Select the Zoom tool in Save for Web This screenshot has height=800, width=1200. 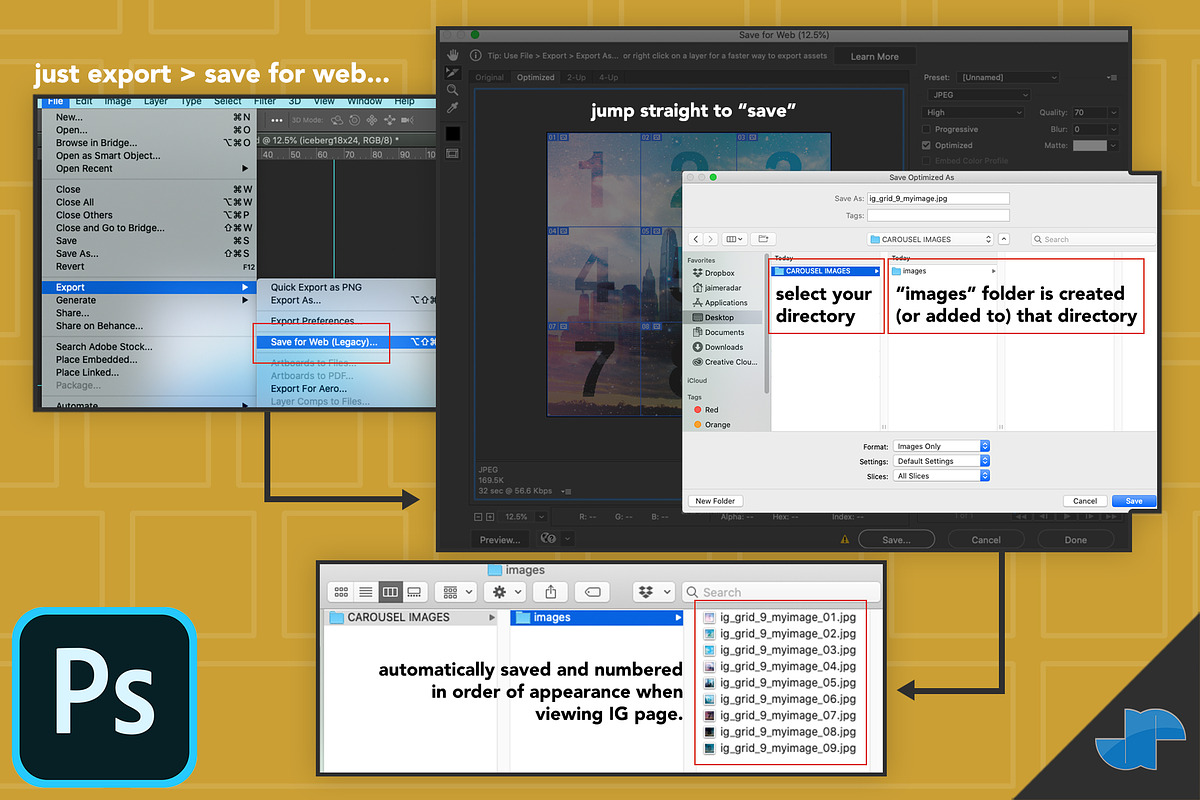point(453,90)
